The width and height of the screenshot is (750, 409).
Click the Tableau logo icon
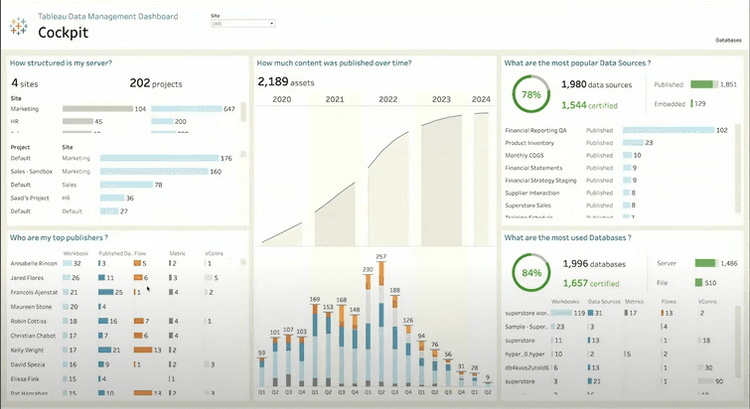point(19,26)
